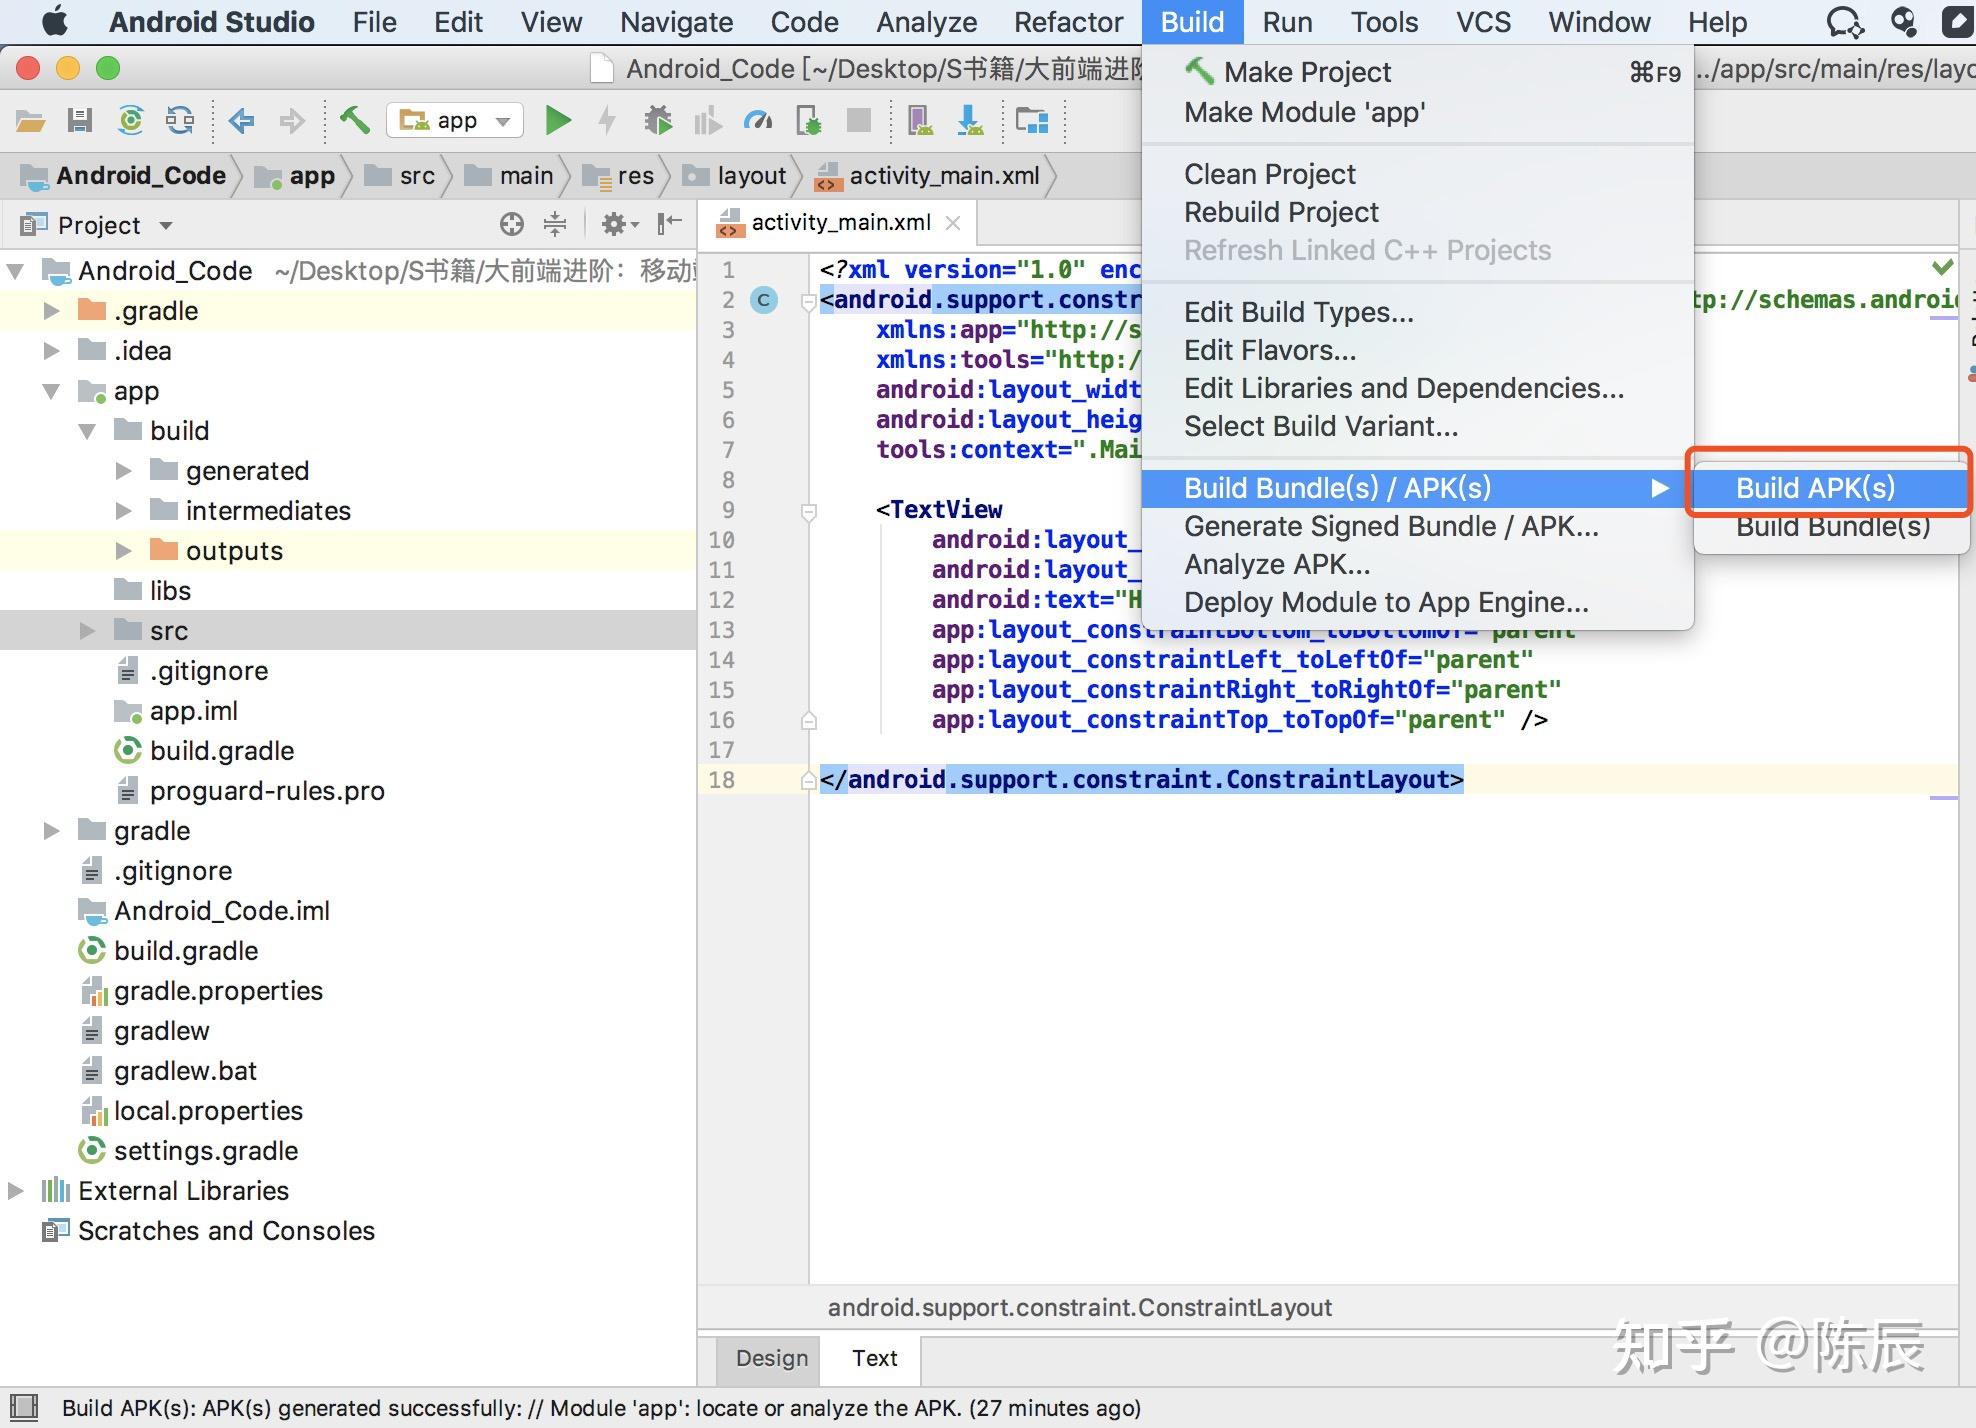The width and height of the screenshot is (1976, 1428).
Task: Click the Debug app bug icon
Action: click(x=658, y=121)
